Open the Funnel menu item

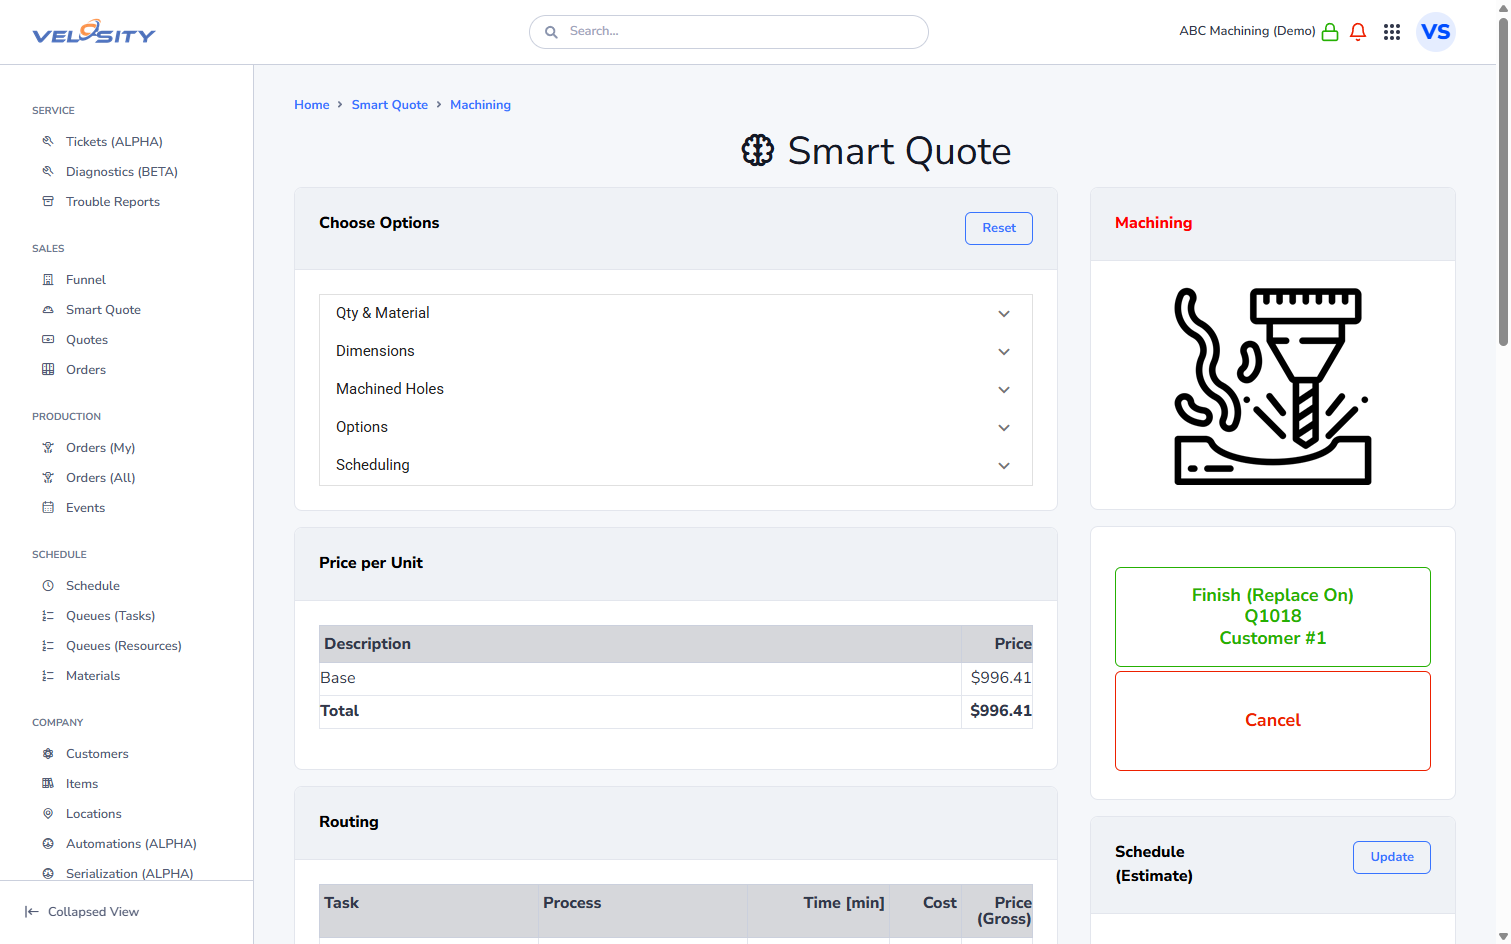(x=86, y=279)
